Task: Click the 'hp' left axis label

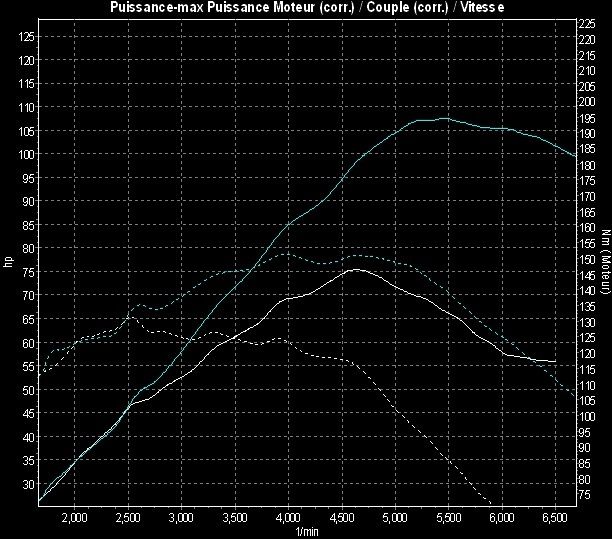Action: tap(8, 263)
